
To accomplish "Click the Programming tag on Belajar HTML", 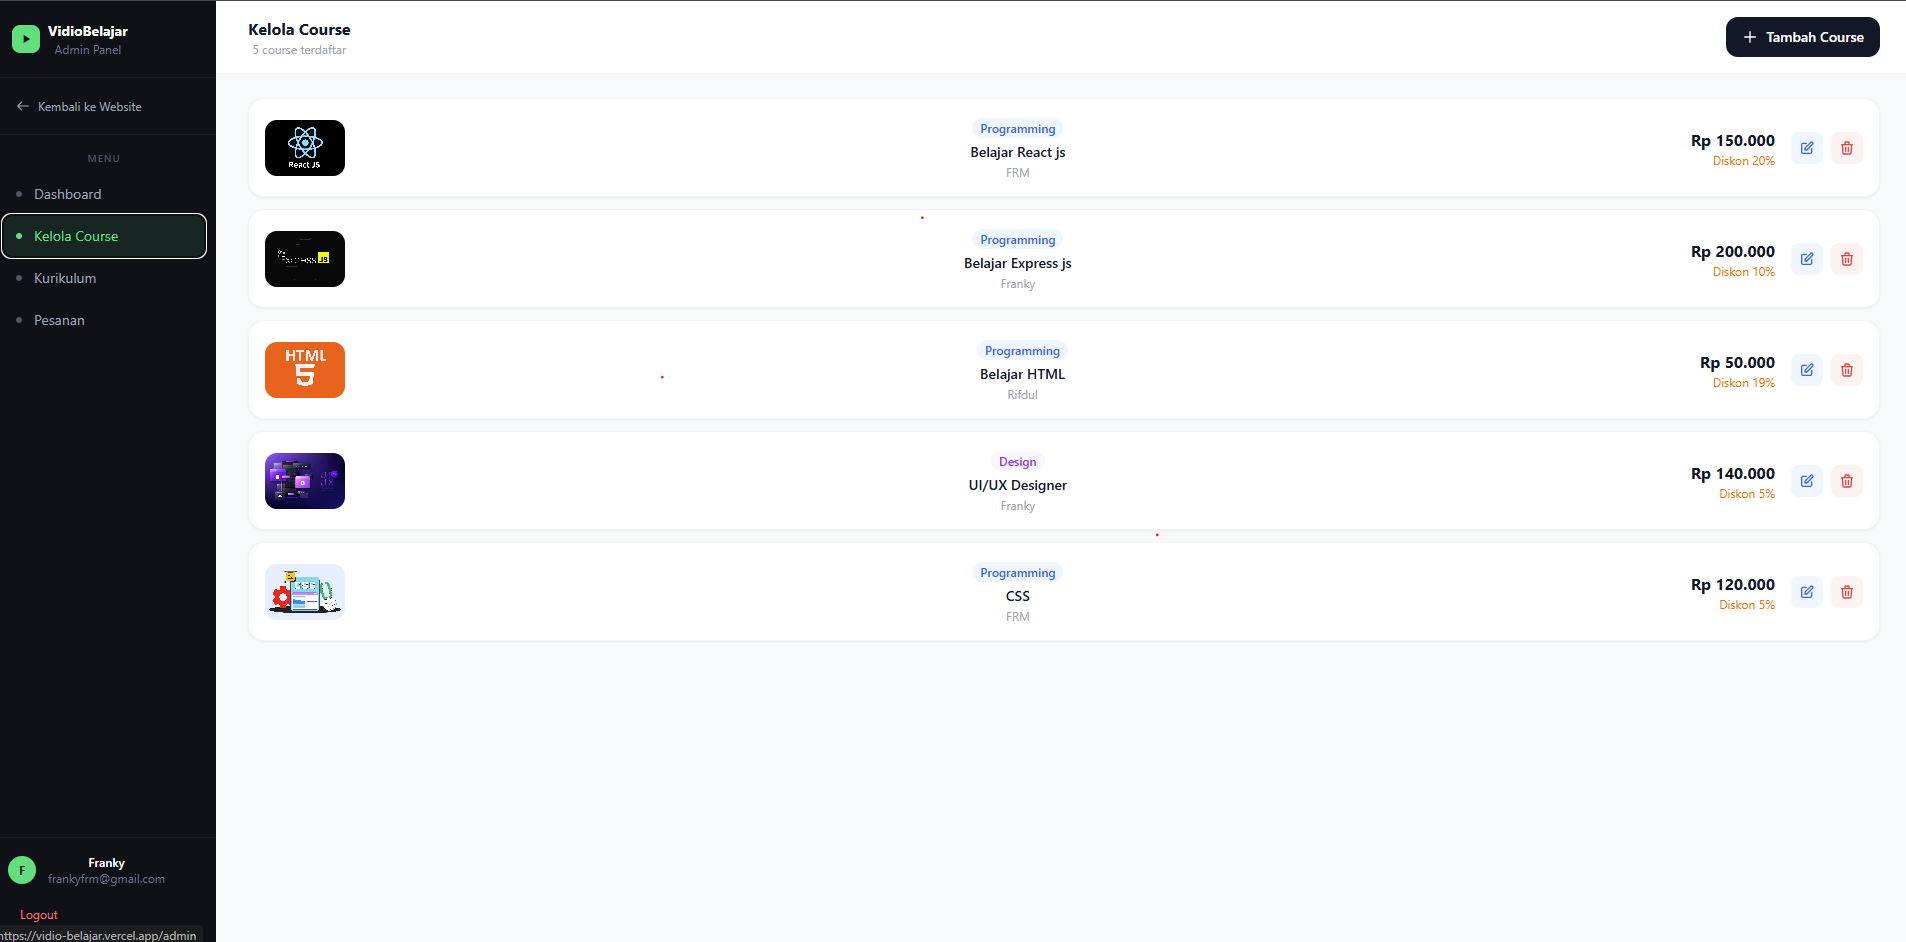I will 1022,351.
